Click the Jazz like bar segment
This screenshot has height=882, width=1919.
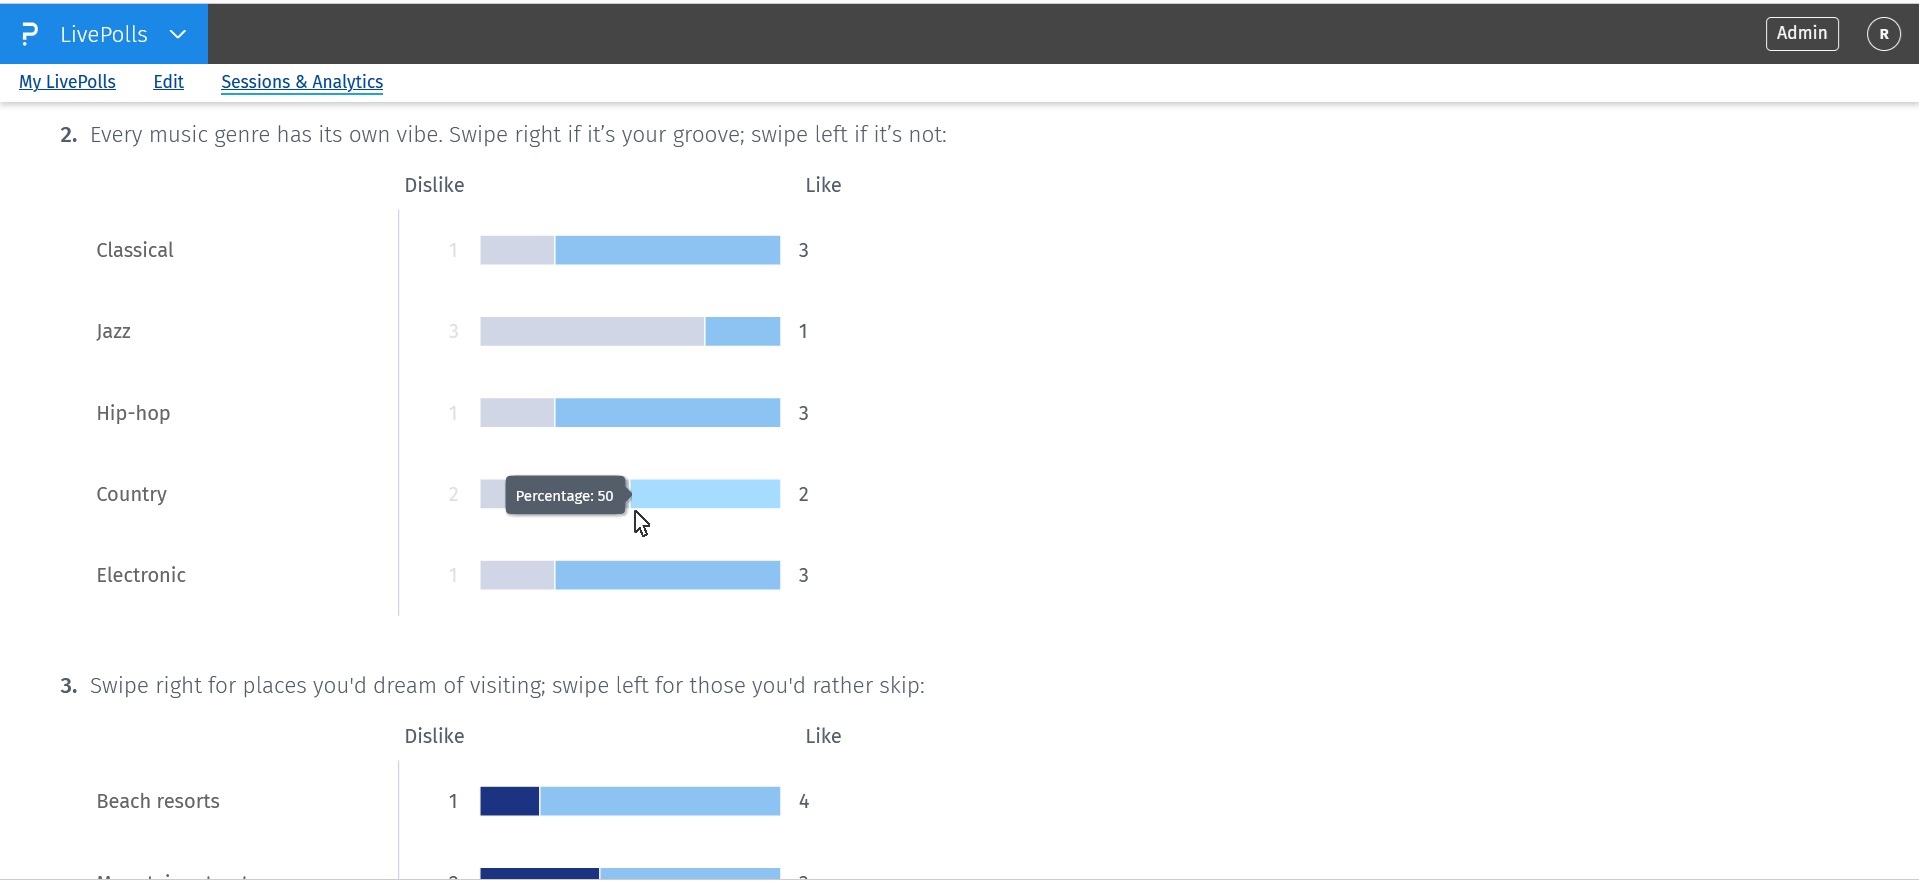point(742,331)
